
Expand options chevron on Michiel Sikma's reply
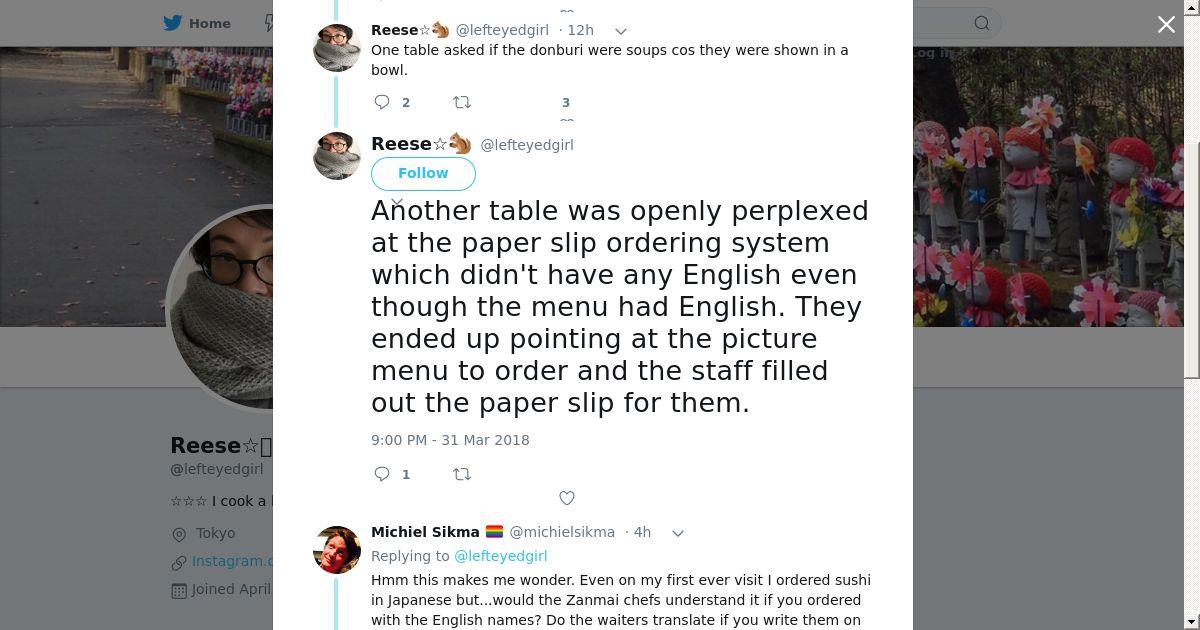(x=678, y=533)
